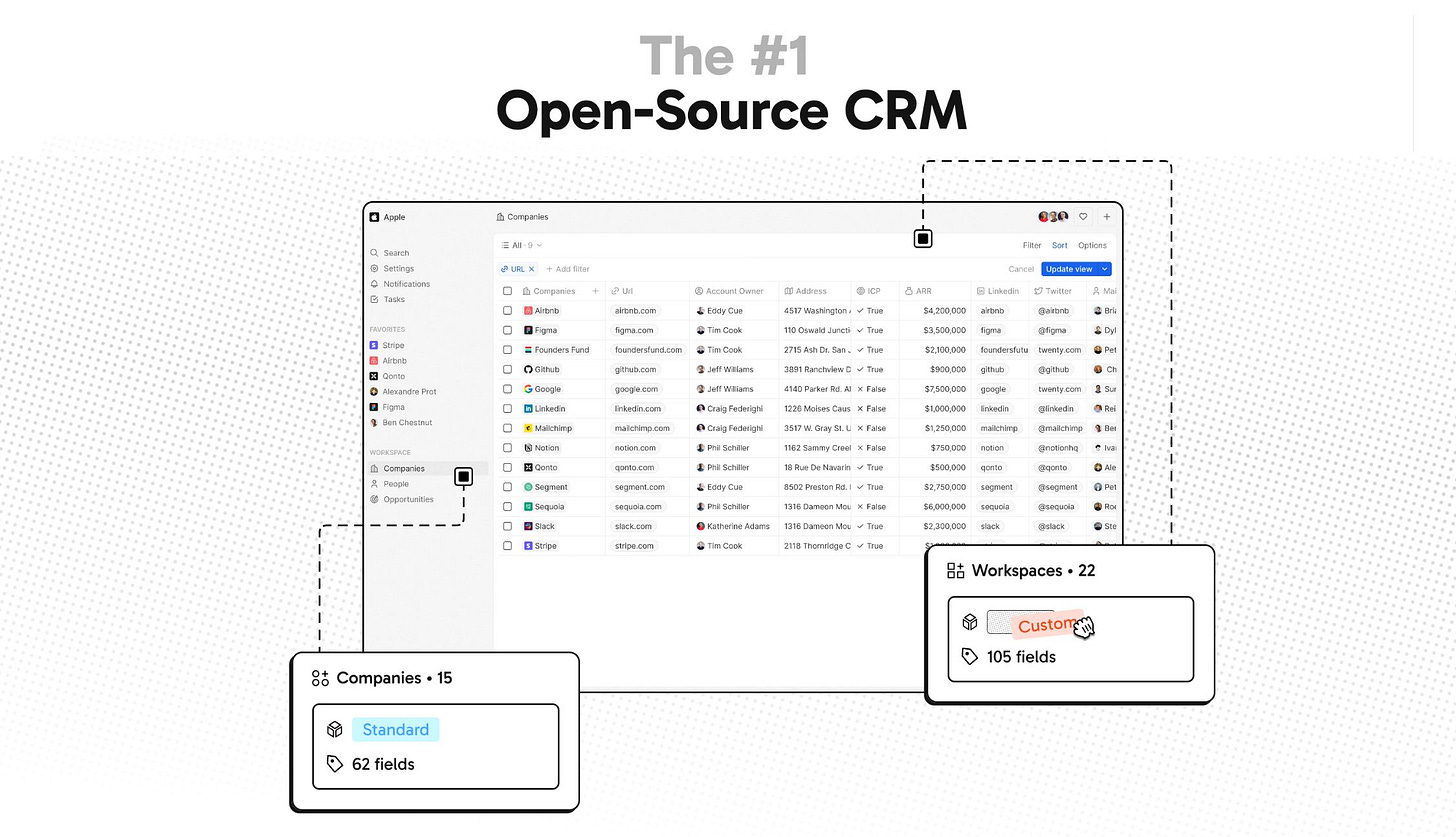Open Alexandre Prot favorite
Screen dimensions: 1456x837
pos(403,391)
